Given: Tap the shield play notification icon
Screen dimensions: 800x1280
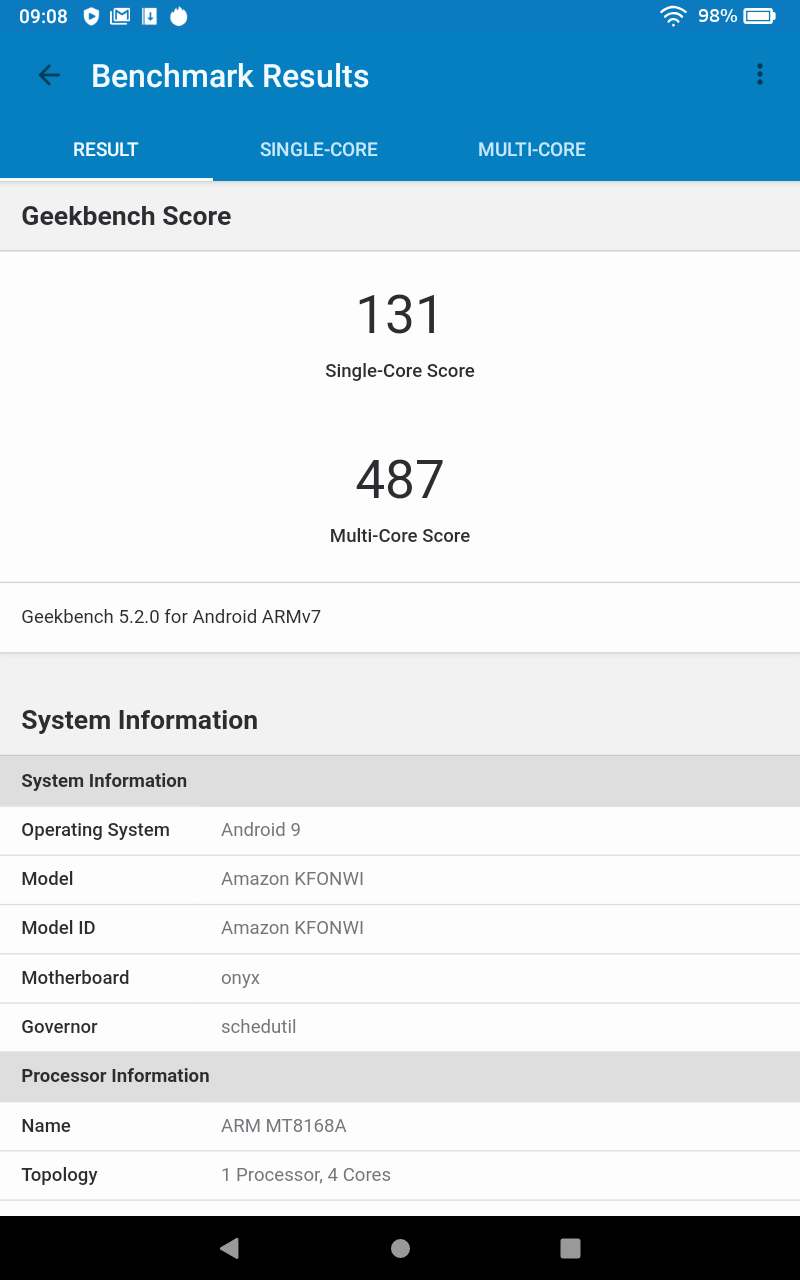Looking at the screenshot, I should point(91,16).
